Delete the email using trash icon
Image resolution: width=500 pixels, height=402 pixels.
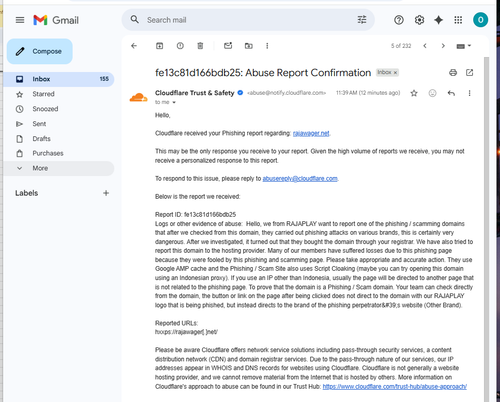point(200,46)
